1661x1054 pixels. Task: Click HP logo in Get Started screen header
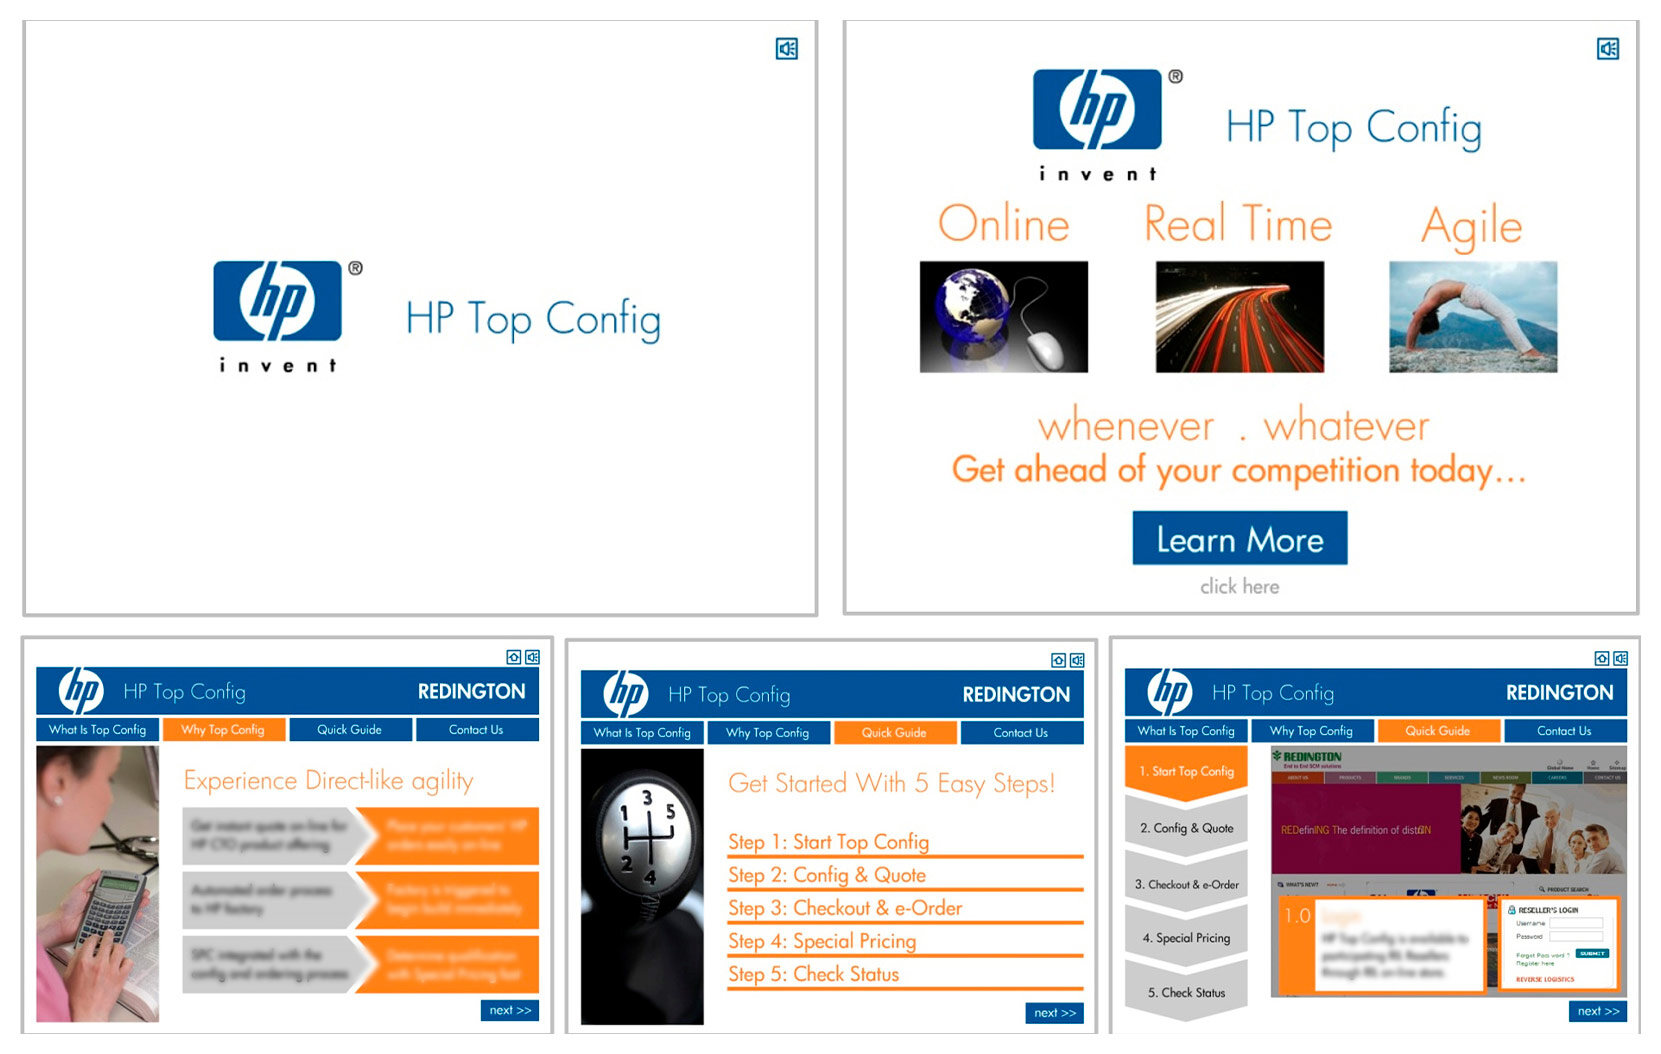point(626,694)
